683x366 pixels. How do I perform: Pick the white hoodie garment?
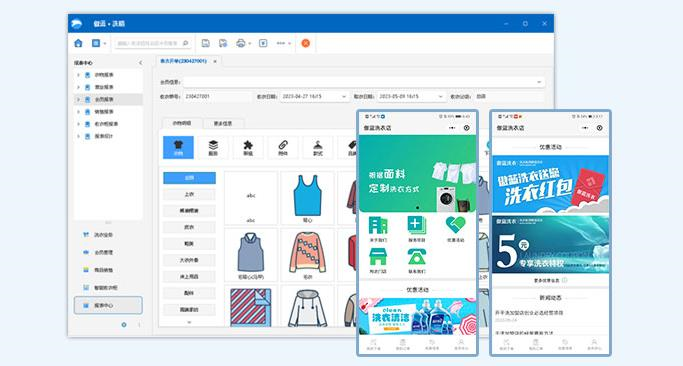pos(307,306)
